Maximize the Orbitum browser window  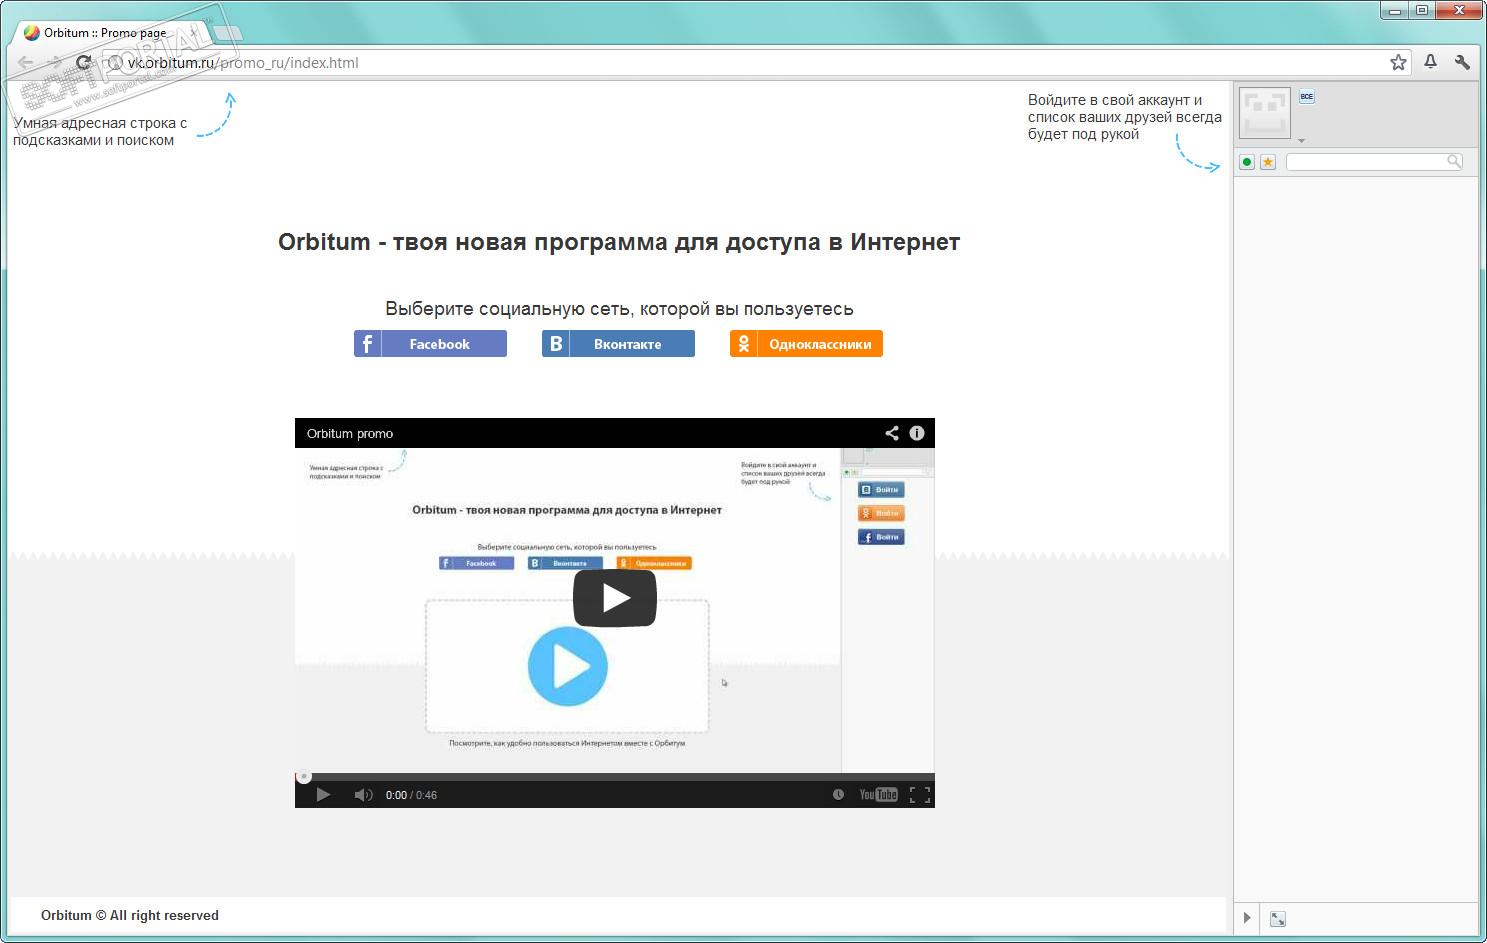pyautogui.click(x=1421, y=11)
